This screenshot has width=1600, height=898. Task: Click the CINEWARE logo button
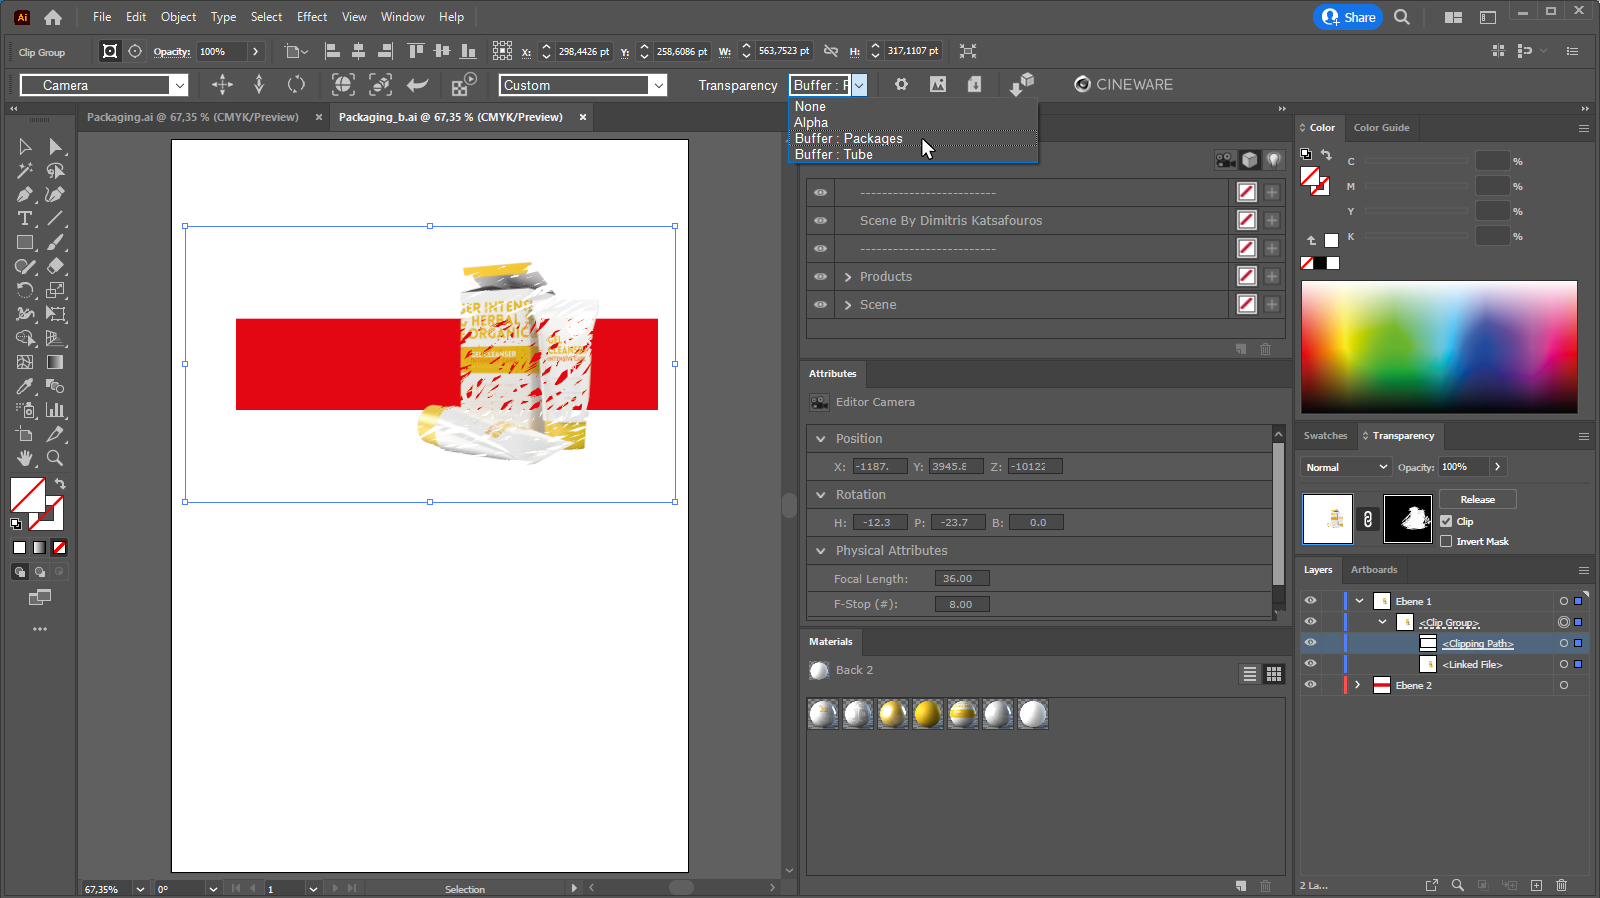pyautogui.click(x=1123, y=85)
